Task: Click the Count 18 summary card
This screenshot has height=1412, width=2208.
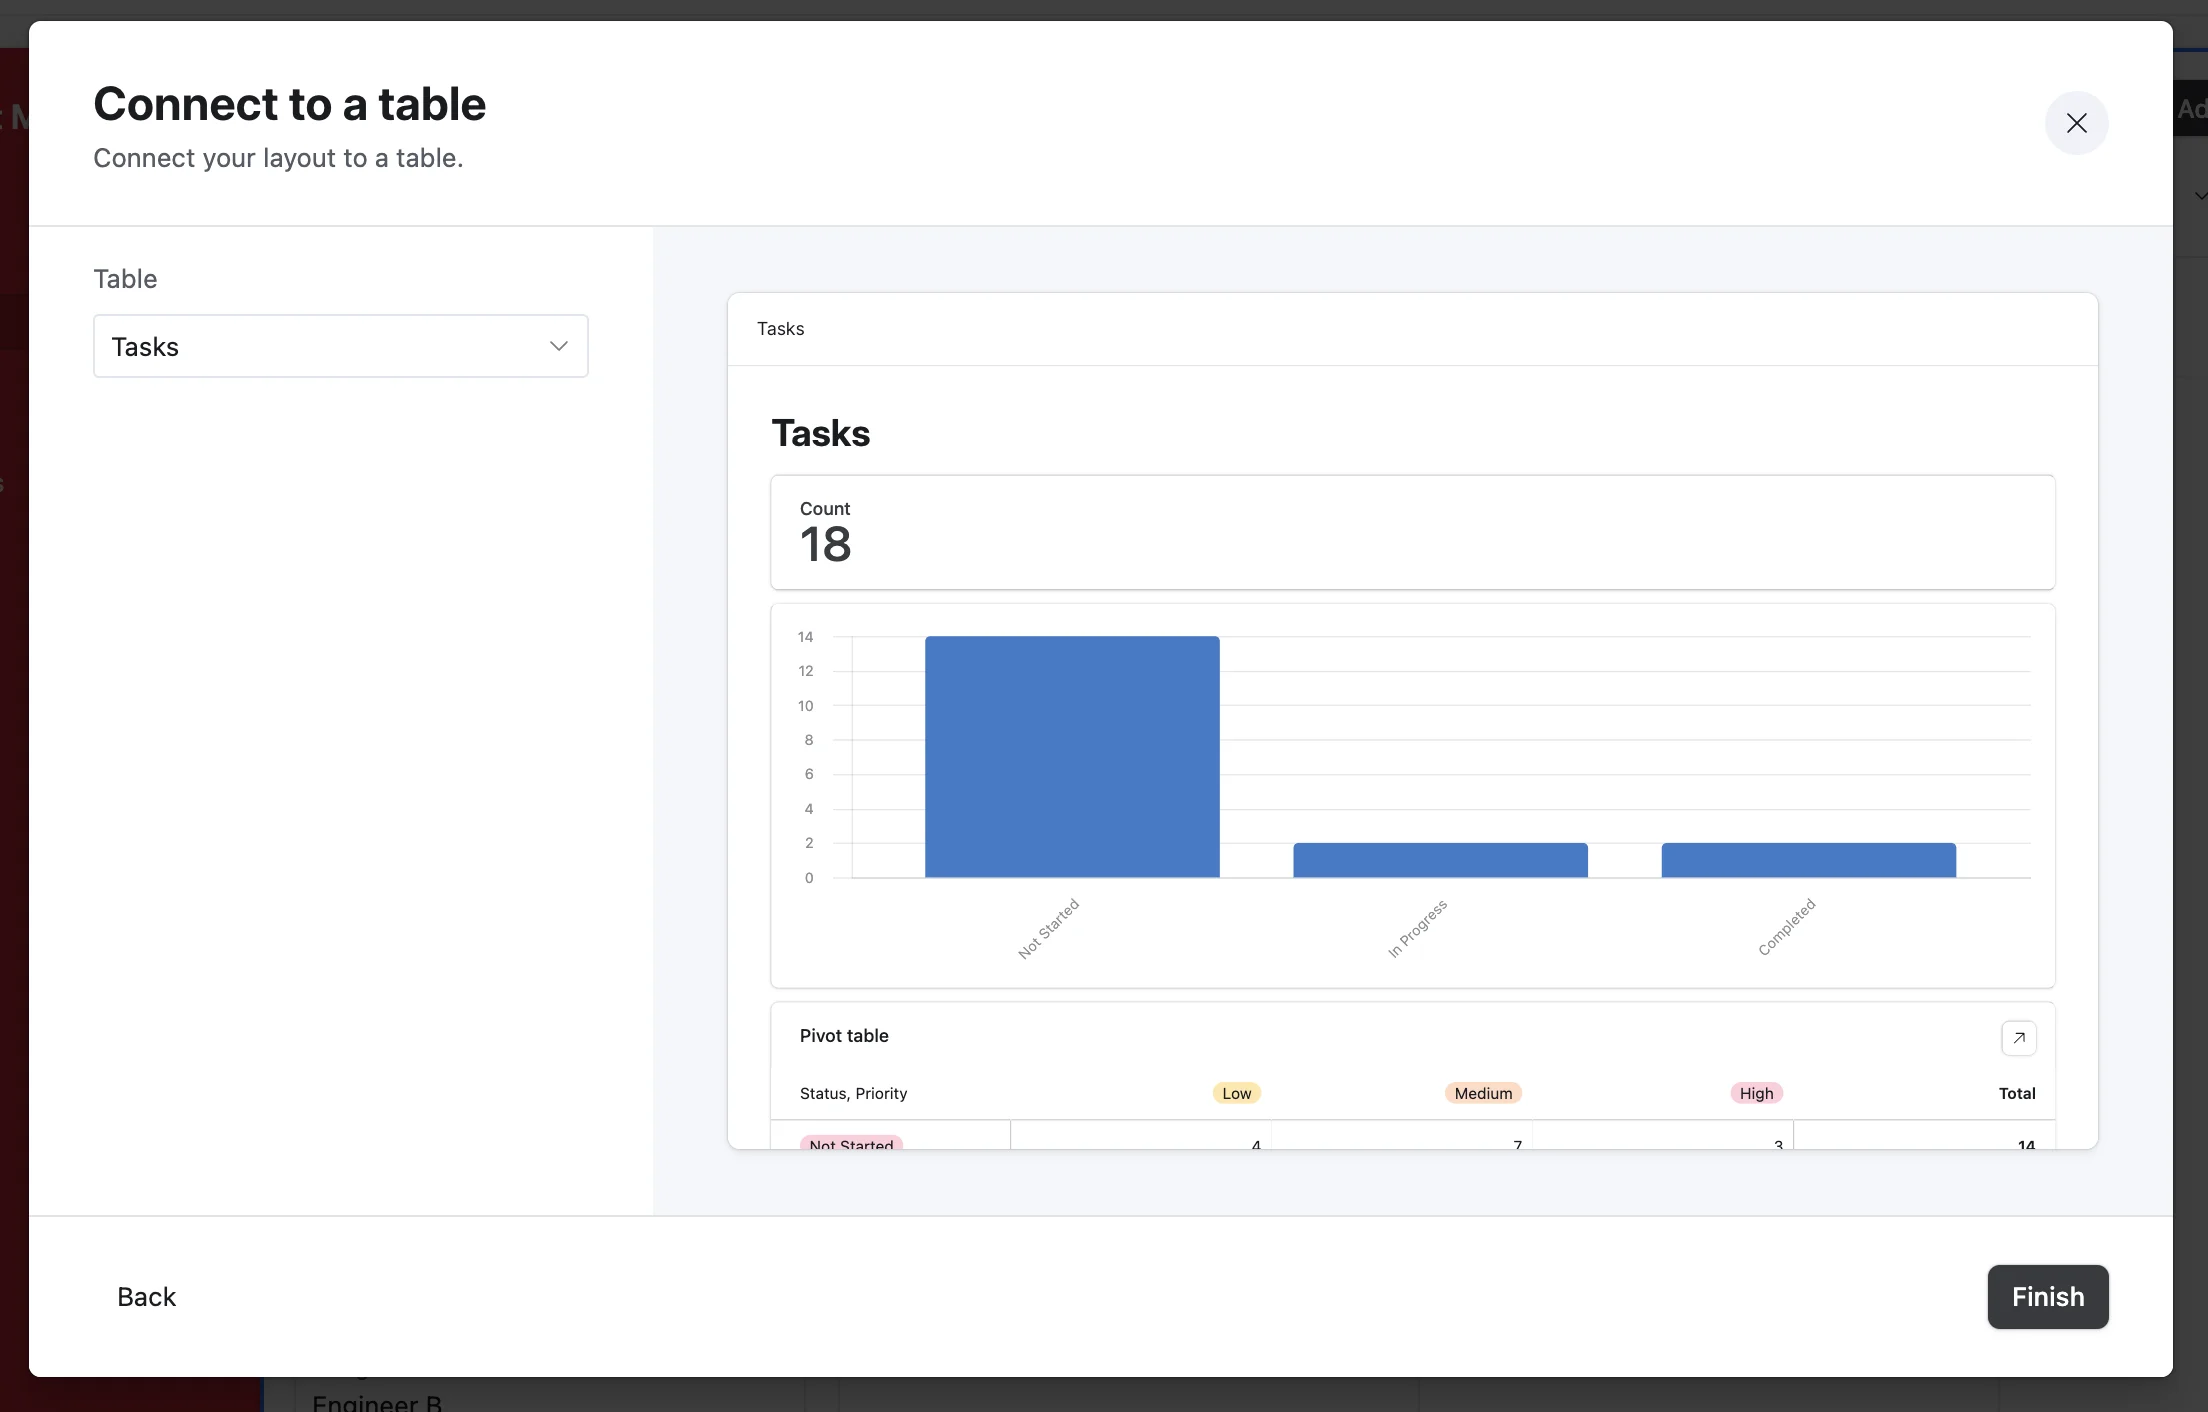Action: pos(1411,532)
